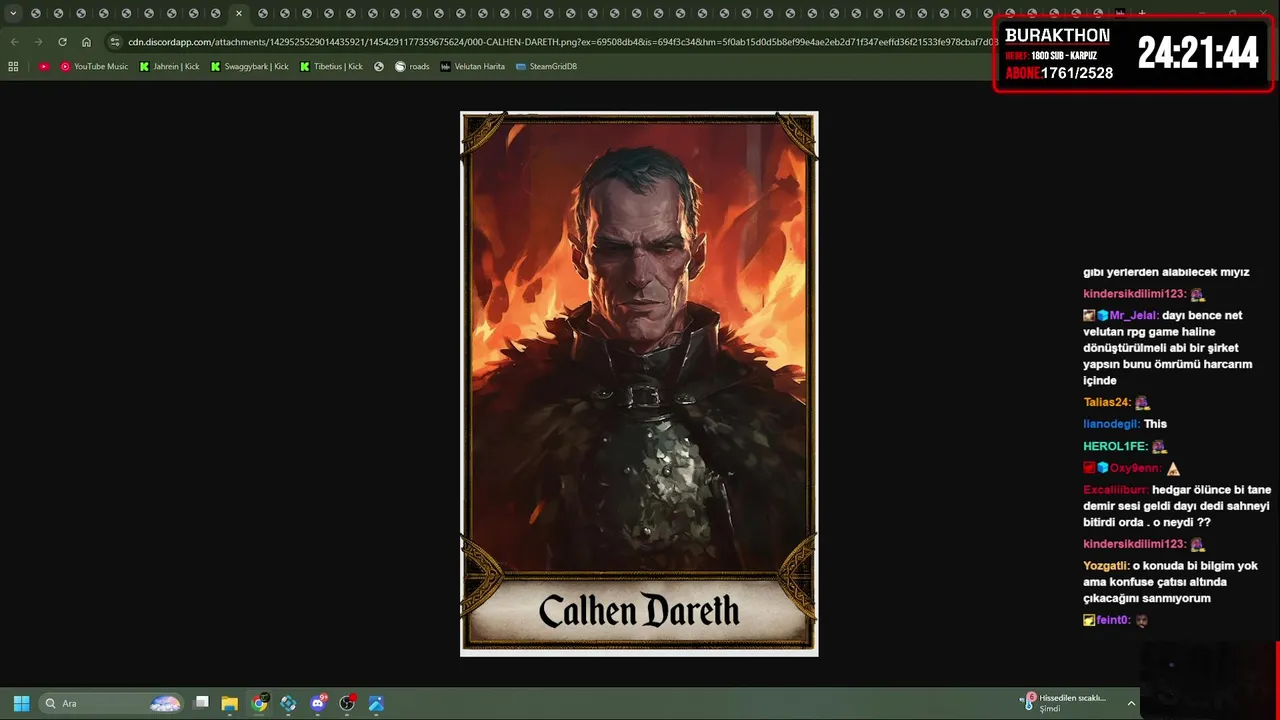Screen dimensions: 1280x720
Task: Open the roads bookmark
Action: click(412, 66)
